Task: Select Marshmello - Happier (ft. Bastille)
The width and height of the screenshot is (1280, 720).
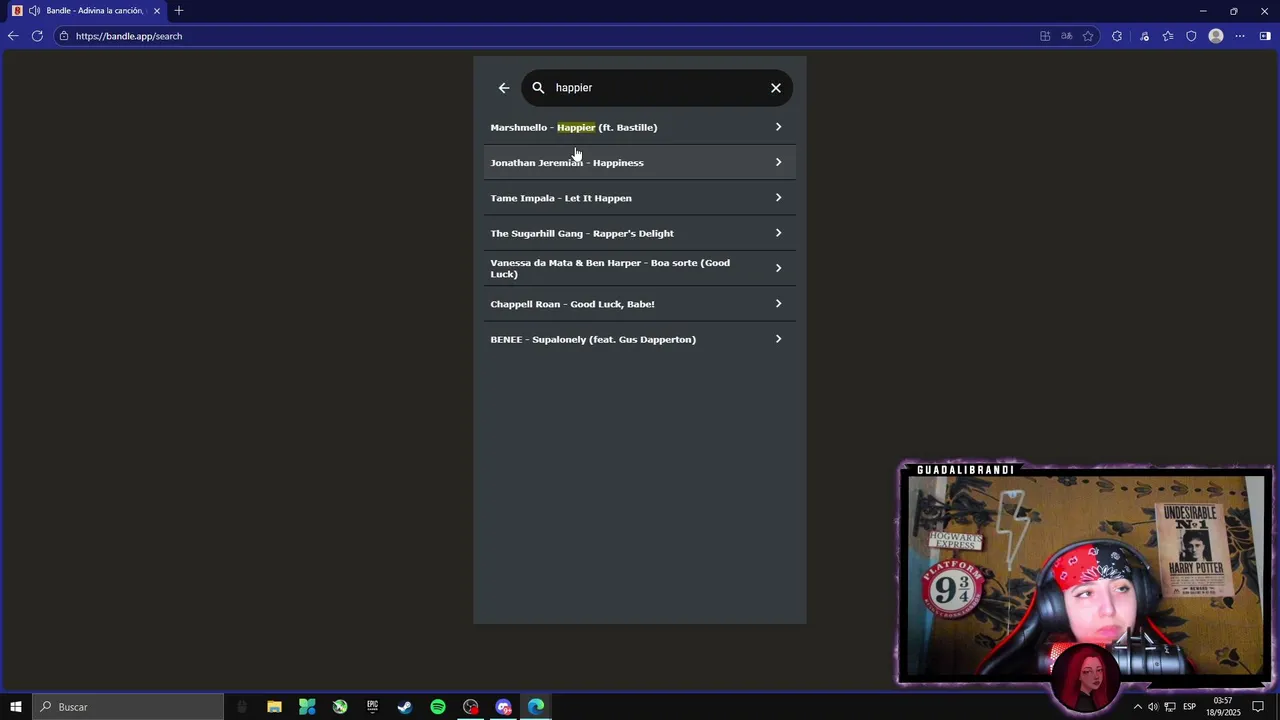Action: [640, 127]
